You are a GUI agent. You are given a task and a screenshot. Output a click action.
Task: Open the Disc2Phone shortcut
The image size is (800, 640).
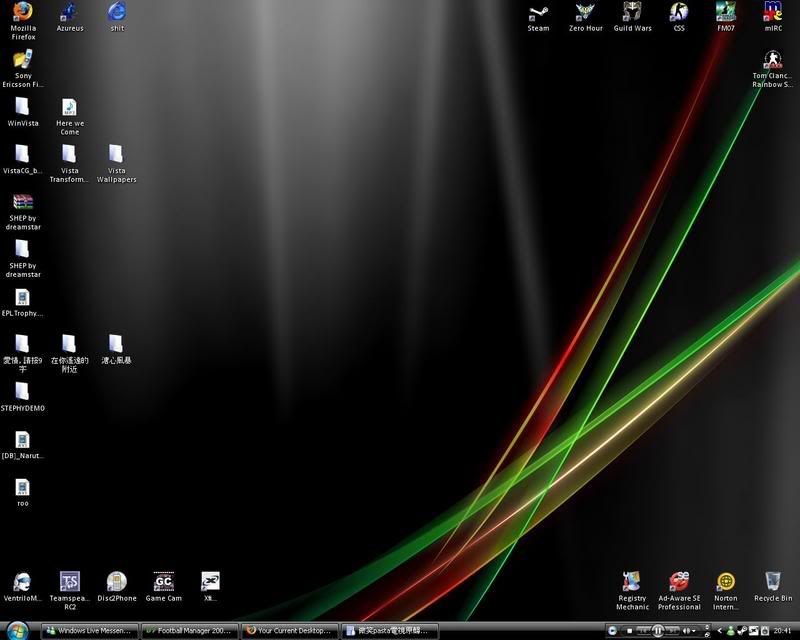point(117,587)
